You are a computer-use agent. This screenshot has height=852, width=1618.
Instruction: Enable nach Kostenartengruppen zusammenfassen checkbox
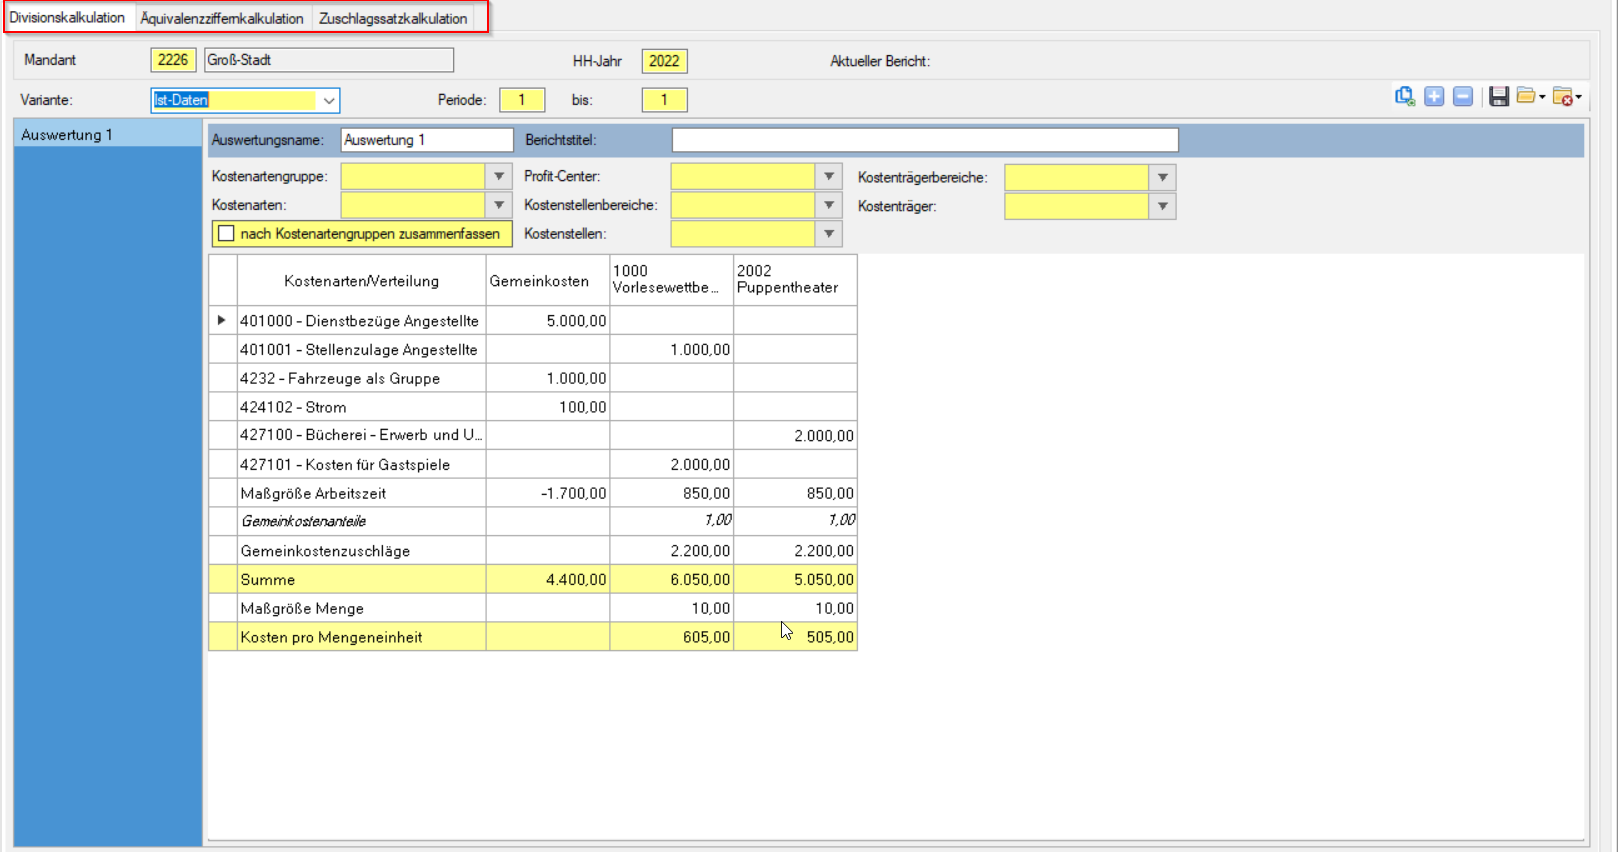coord(227,234)
